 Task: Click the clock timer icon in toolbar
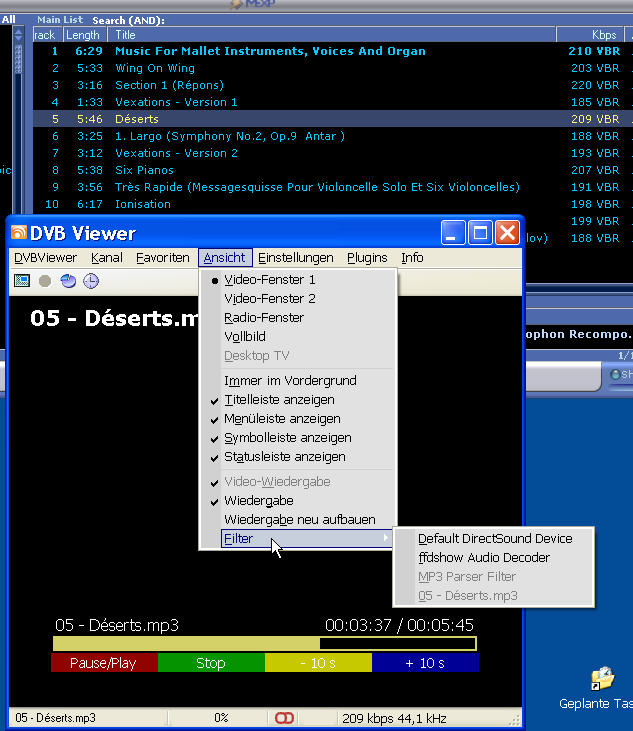(90, 281)
